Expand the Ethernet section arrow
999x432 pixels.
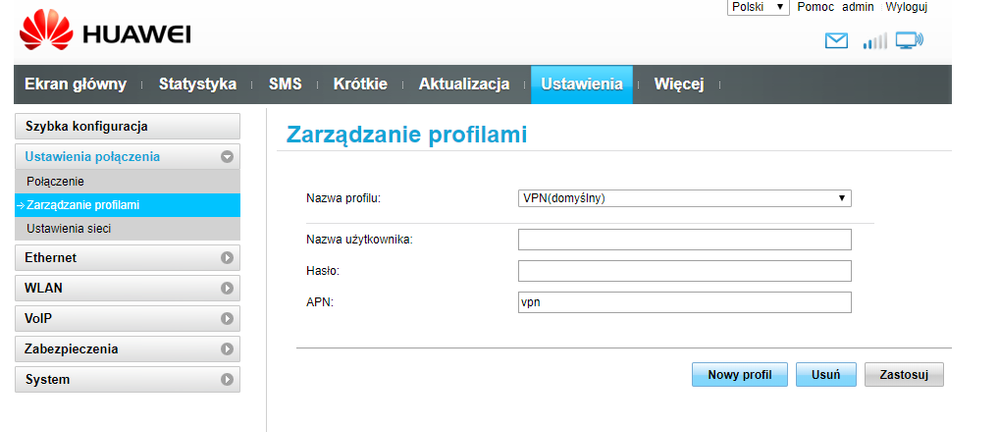228,258
